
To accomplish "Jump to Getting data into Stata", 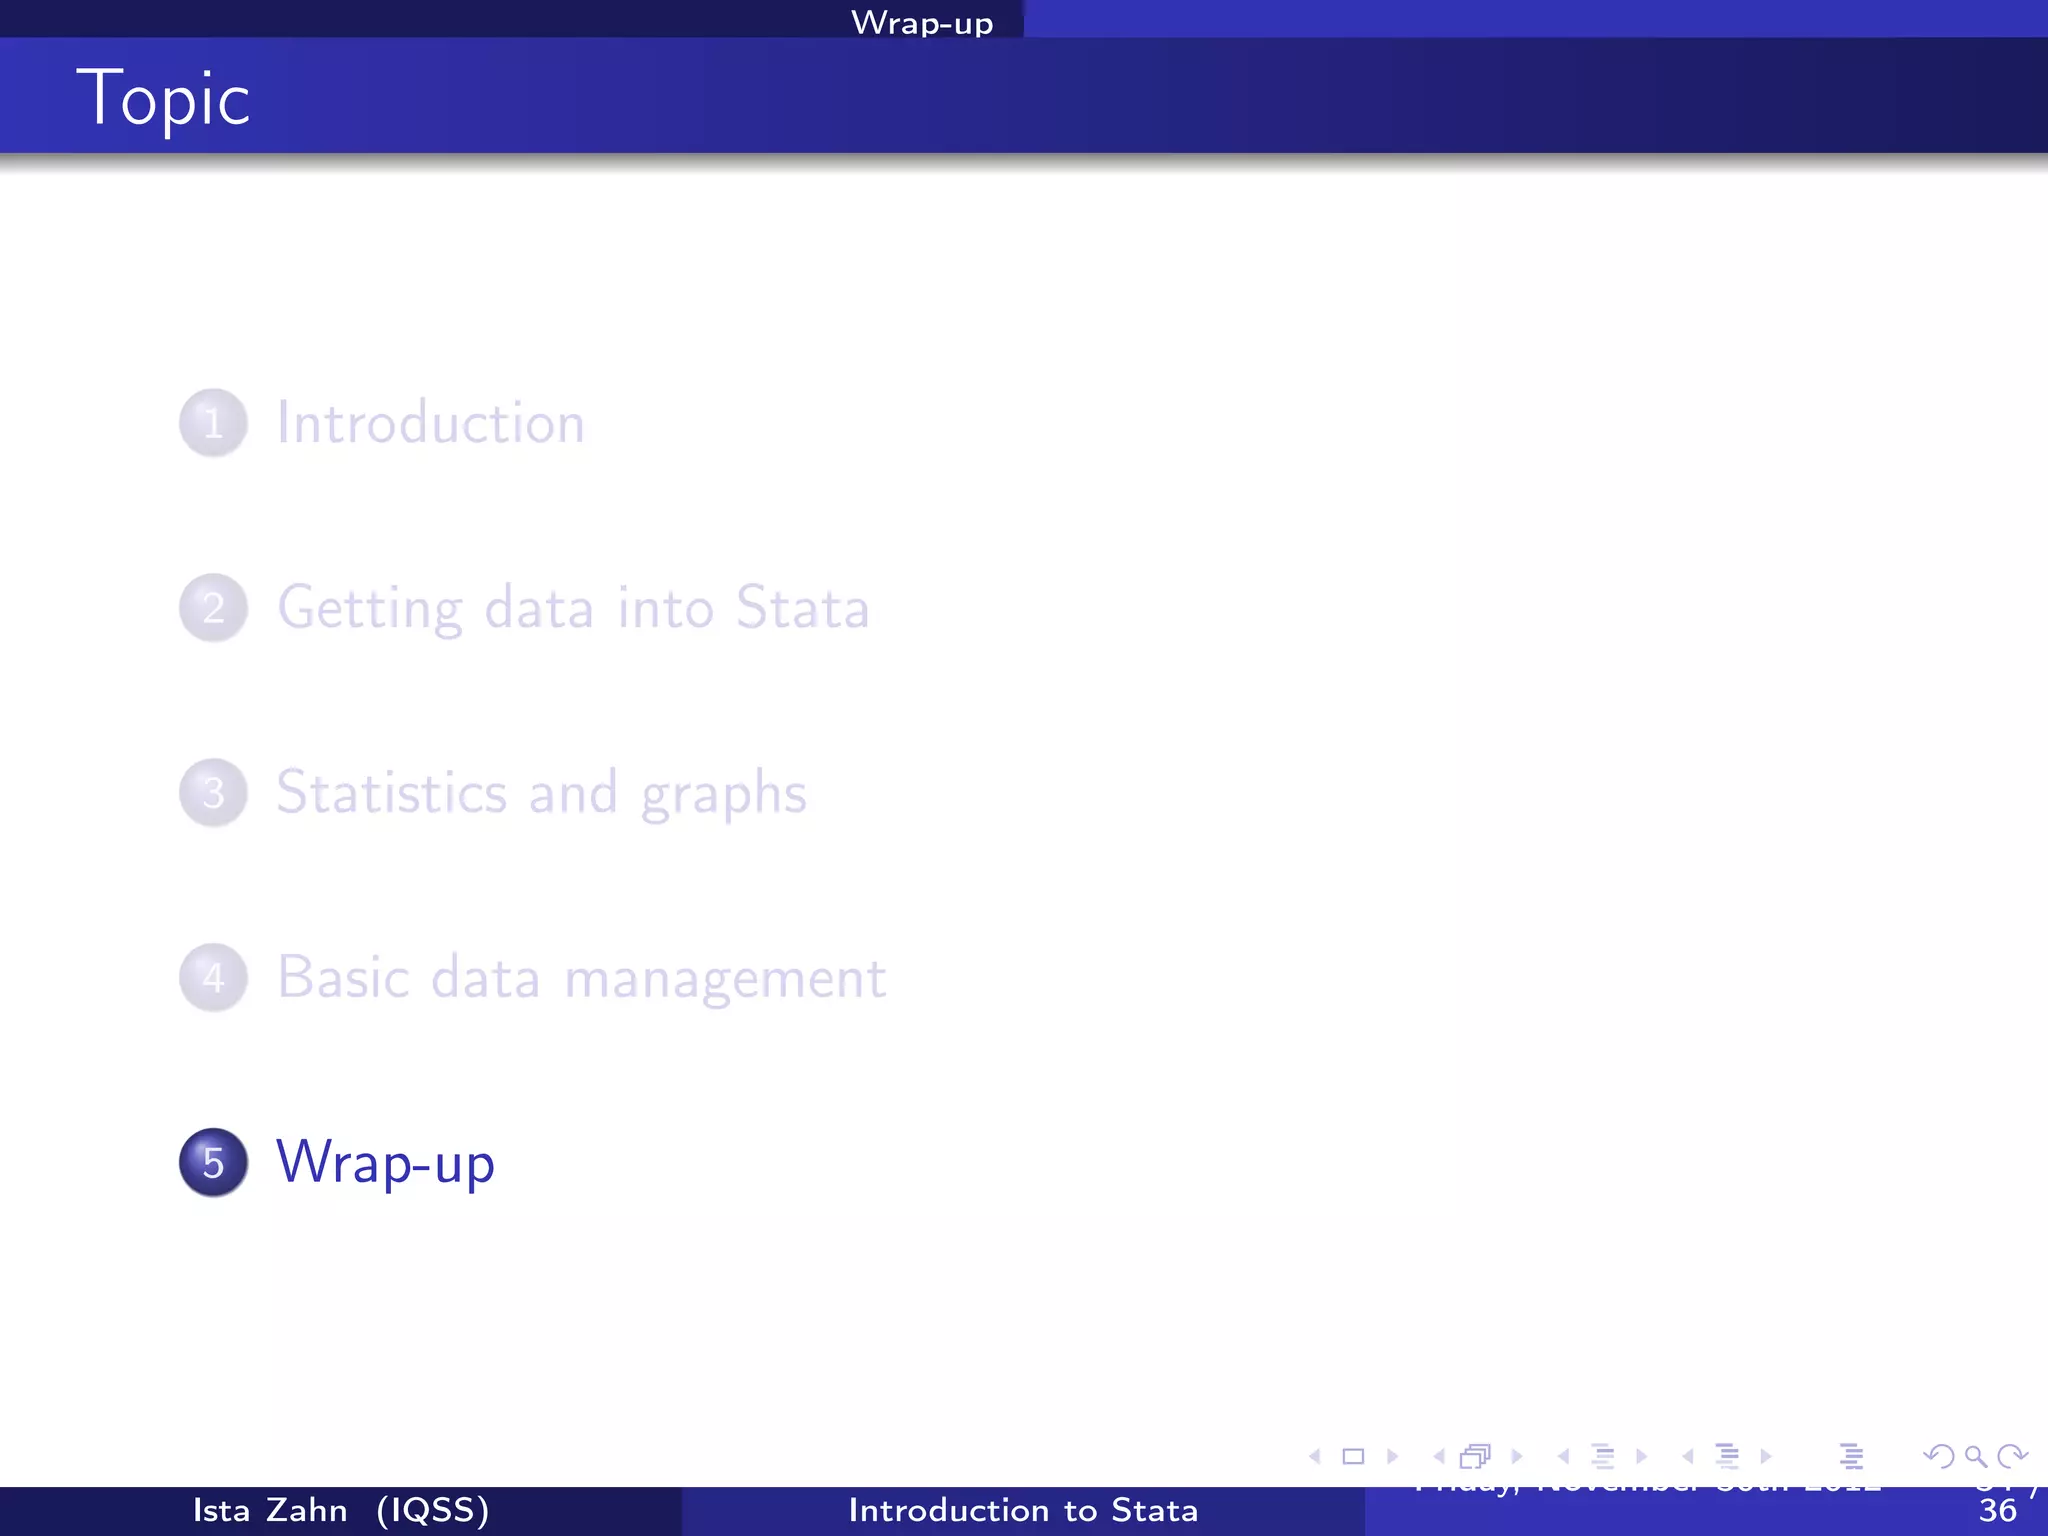I will (572, 608).
